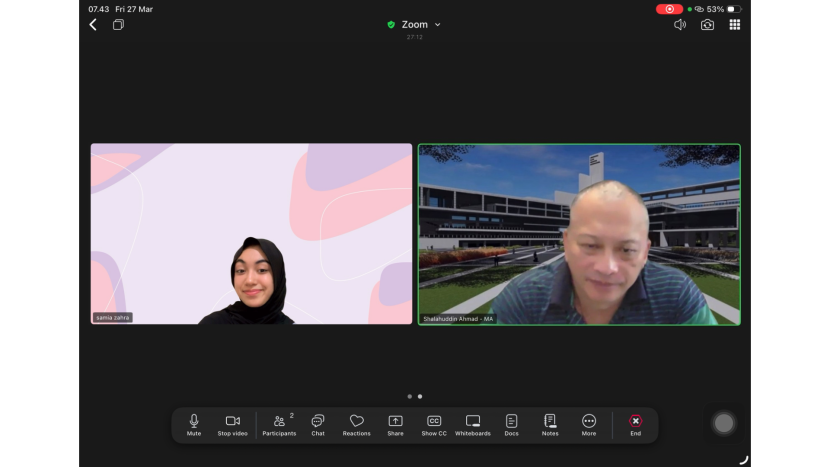Image resolution: width=830 pixels, height=467 pixels.
Task: Select Shalahuddin Ahmad's video tile
Action: click(579, 234)
